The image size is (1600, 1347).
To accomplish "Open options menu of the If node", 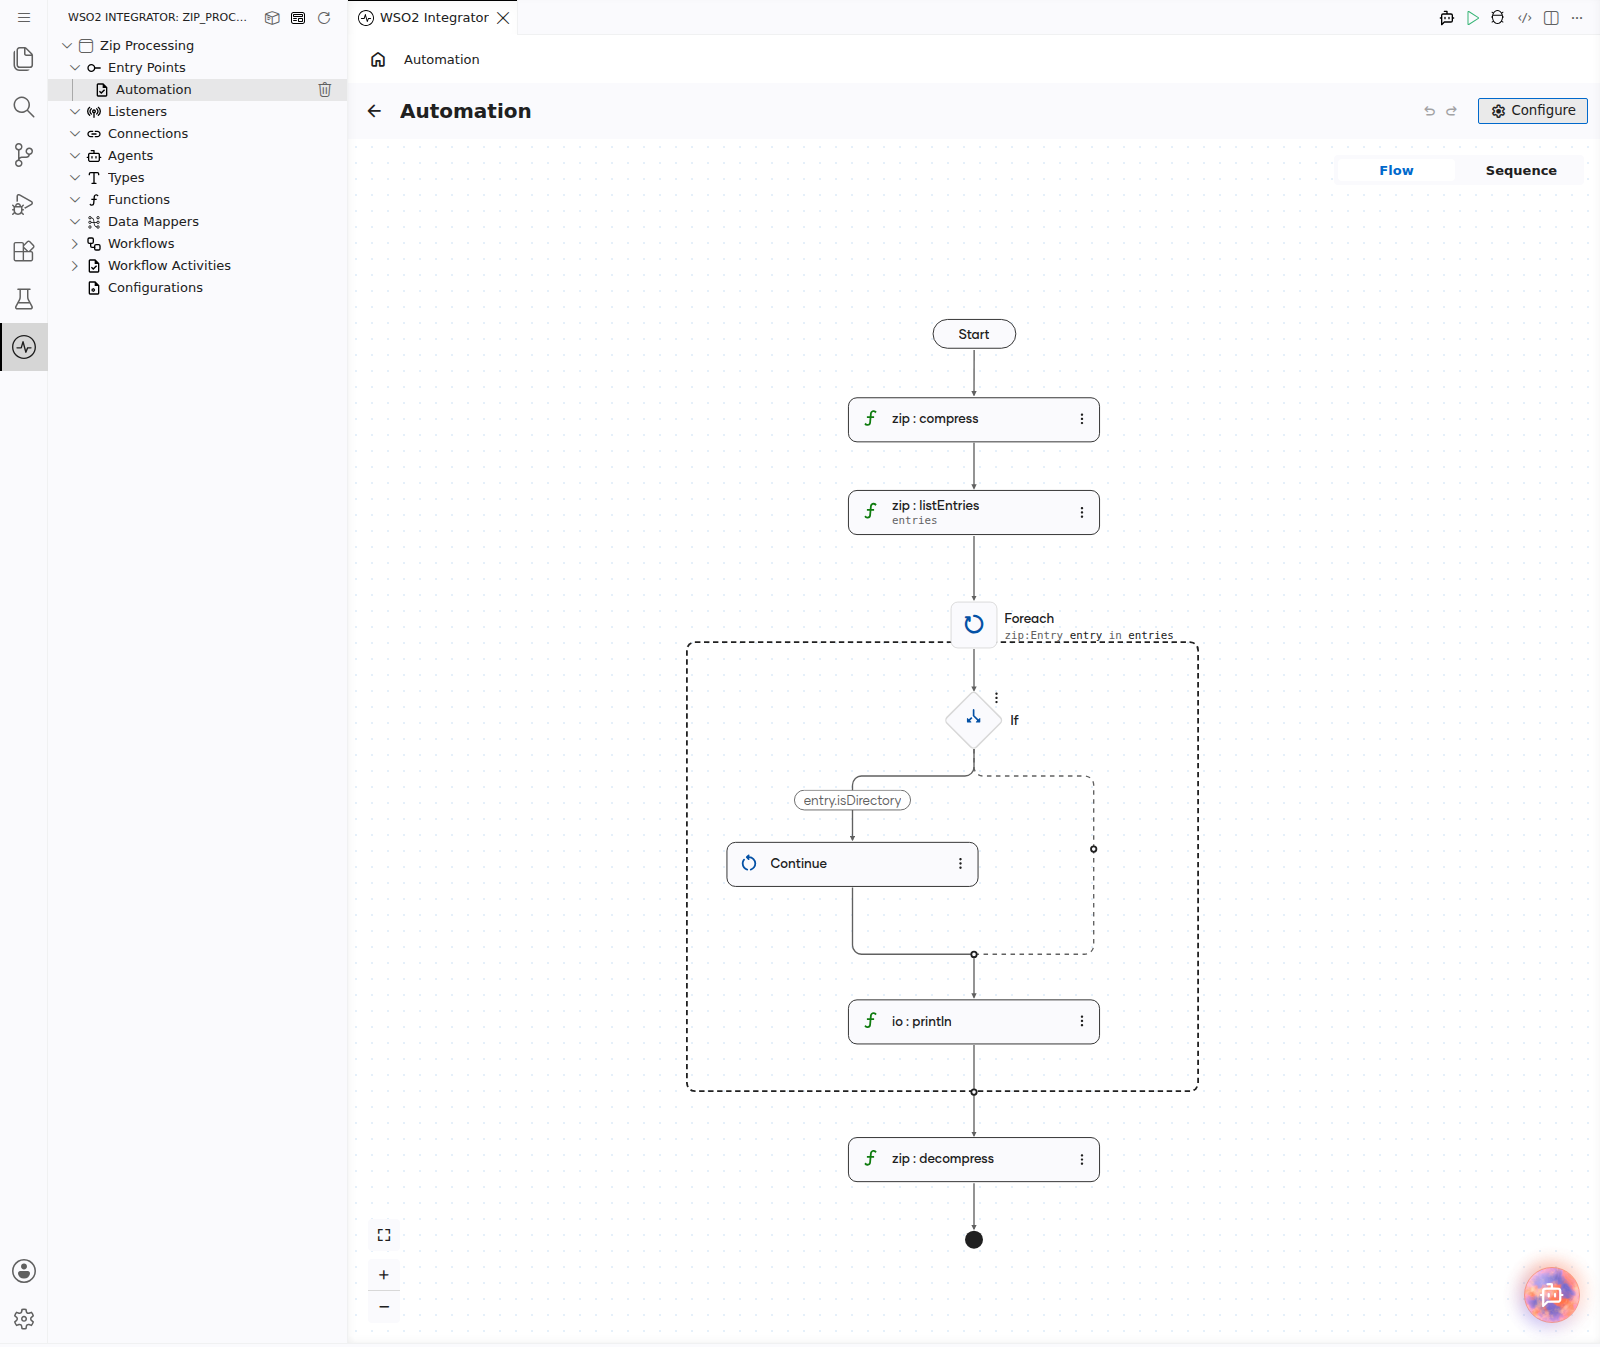I will point(997,698).
